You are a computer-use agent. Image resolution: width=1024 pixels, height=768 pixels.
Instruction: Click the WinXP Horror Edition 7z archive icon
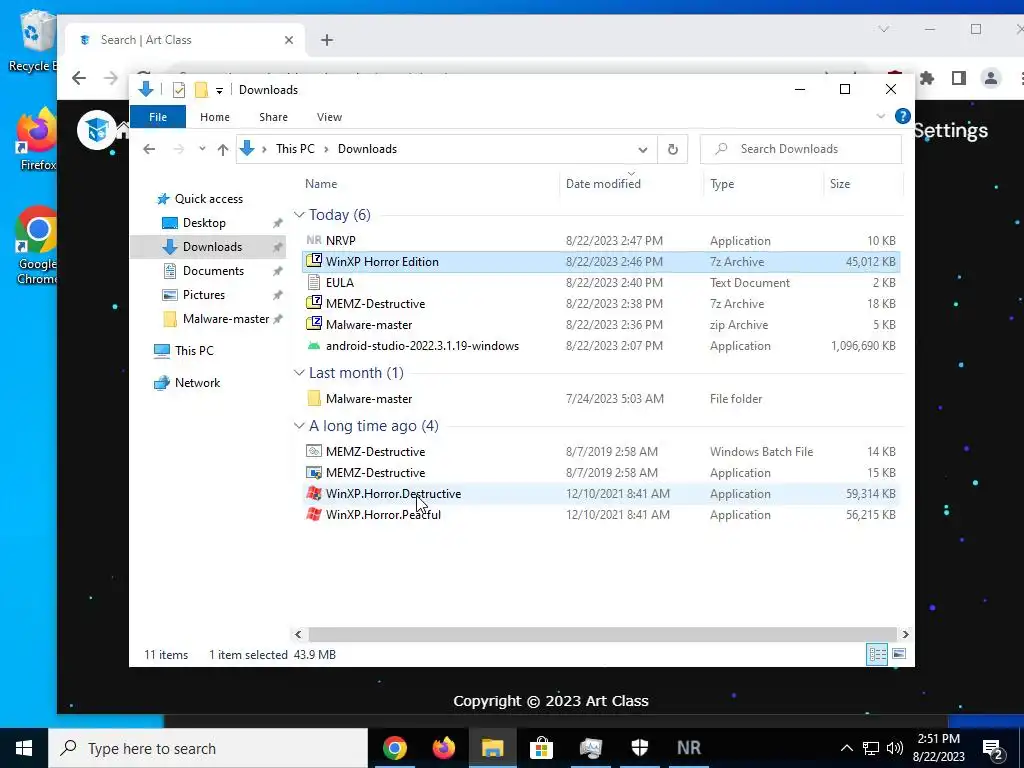coord(314,261)
